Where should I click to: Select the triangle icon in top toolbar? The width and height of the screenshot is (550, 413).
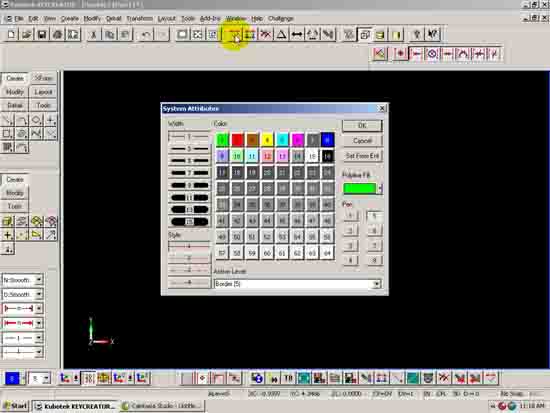click(x=281, y=34)
